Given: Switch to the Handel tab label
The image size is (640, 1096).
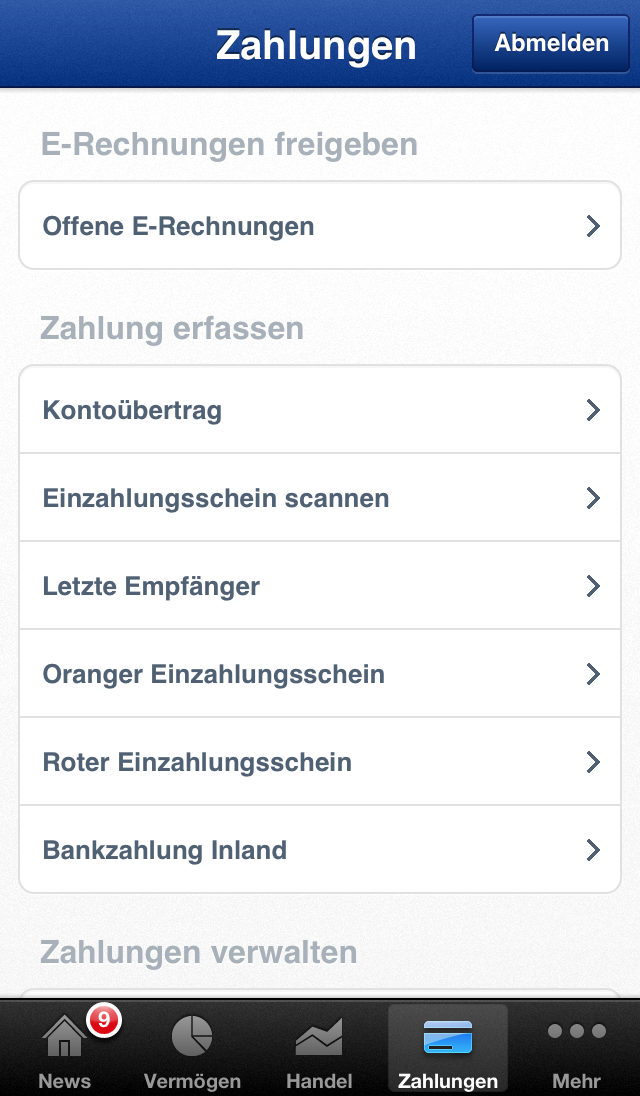Looking at the screenshot, I should pos(319,1081).
